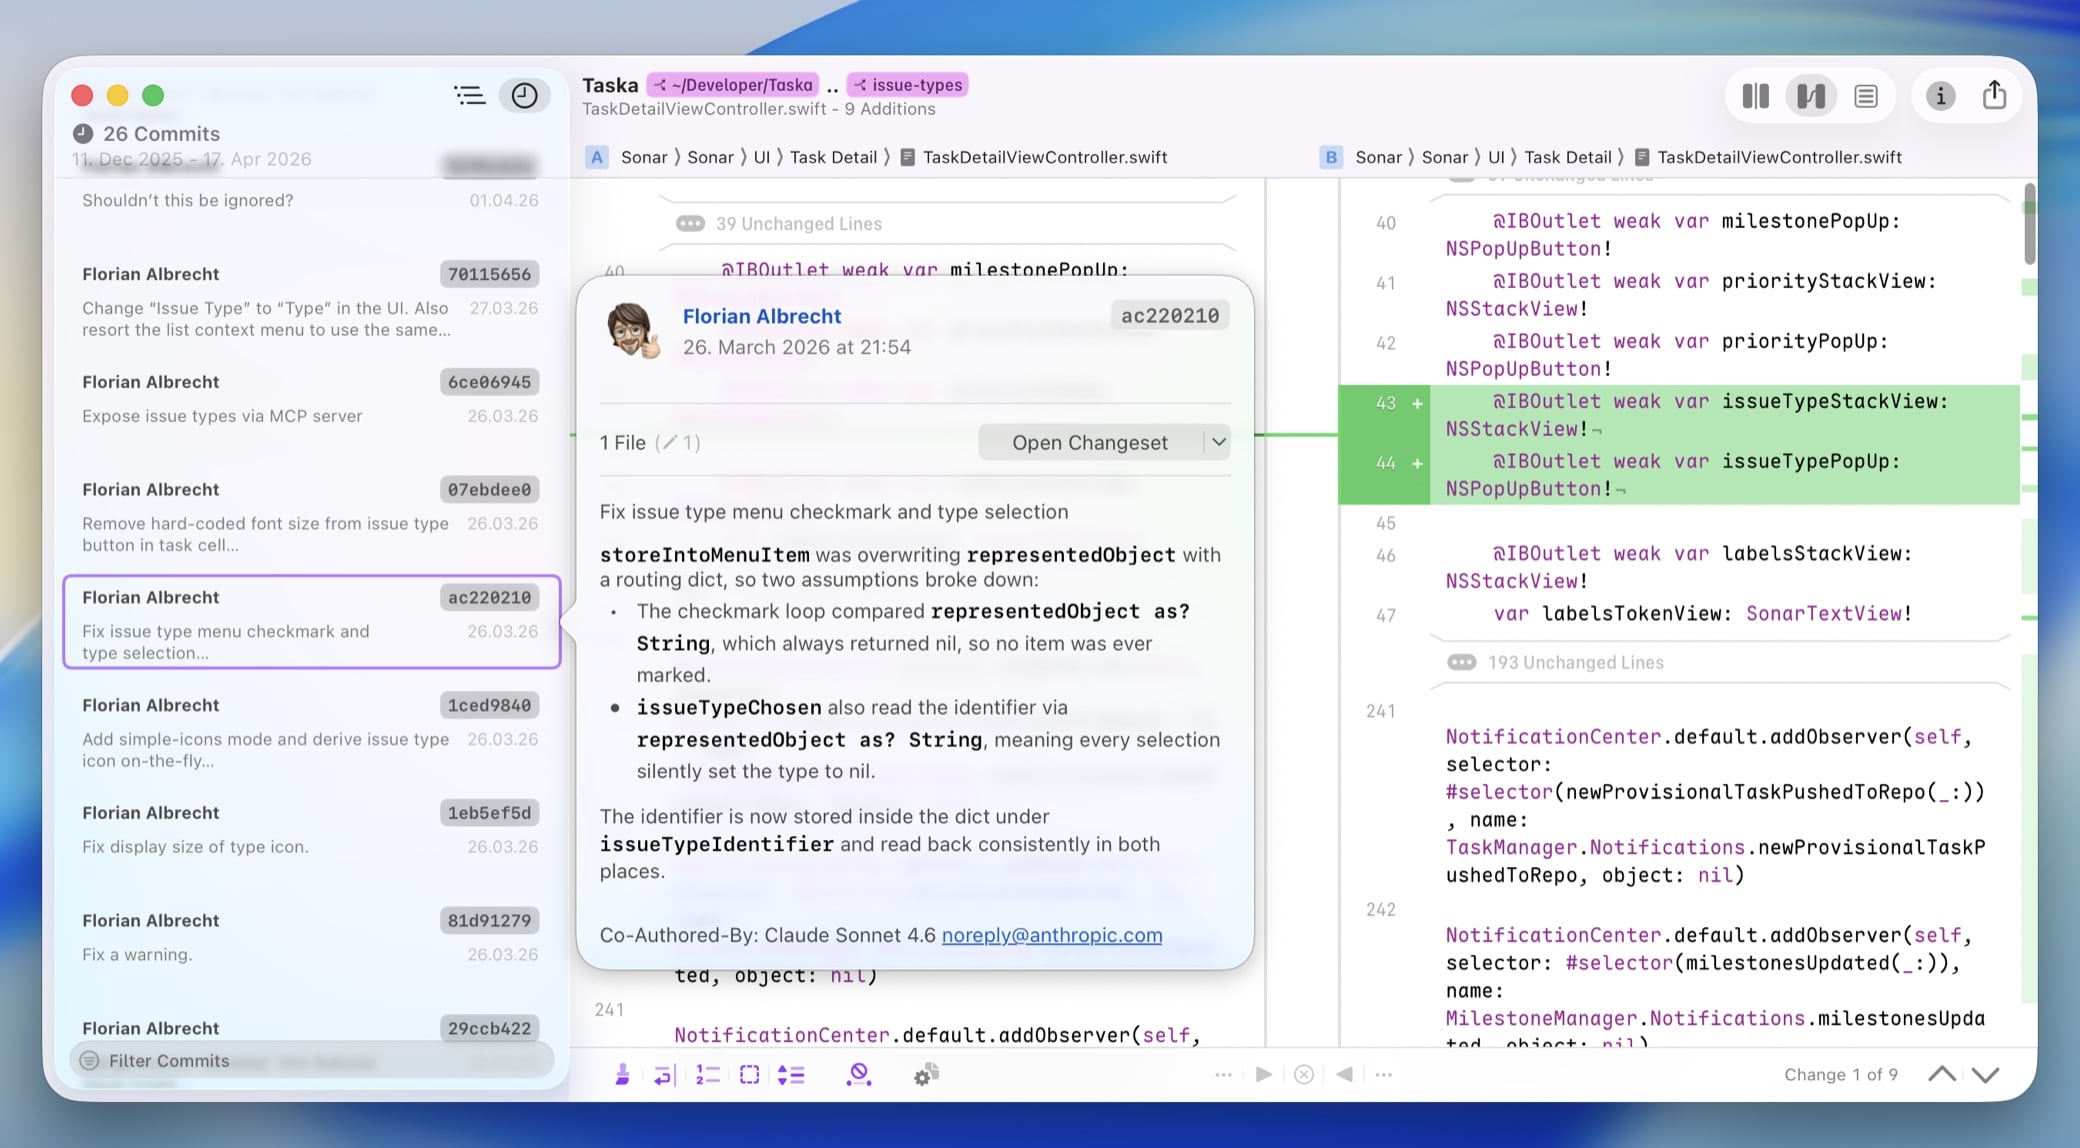Viewport: 2080px width, 1148px height.
Task: Open the dropdown arrow beside Open Changeset
Action: [1218, 442]
